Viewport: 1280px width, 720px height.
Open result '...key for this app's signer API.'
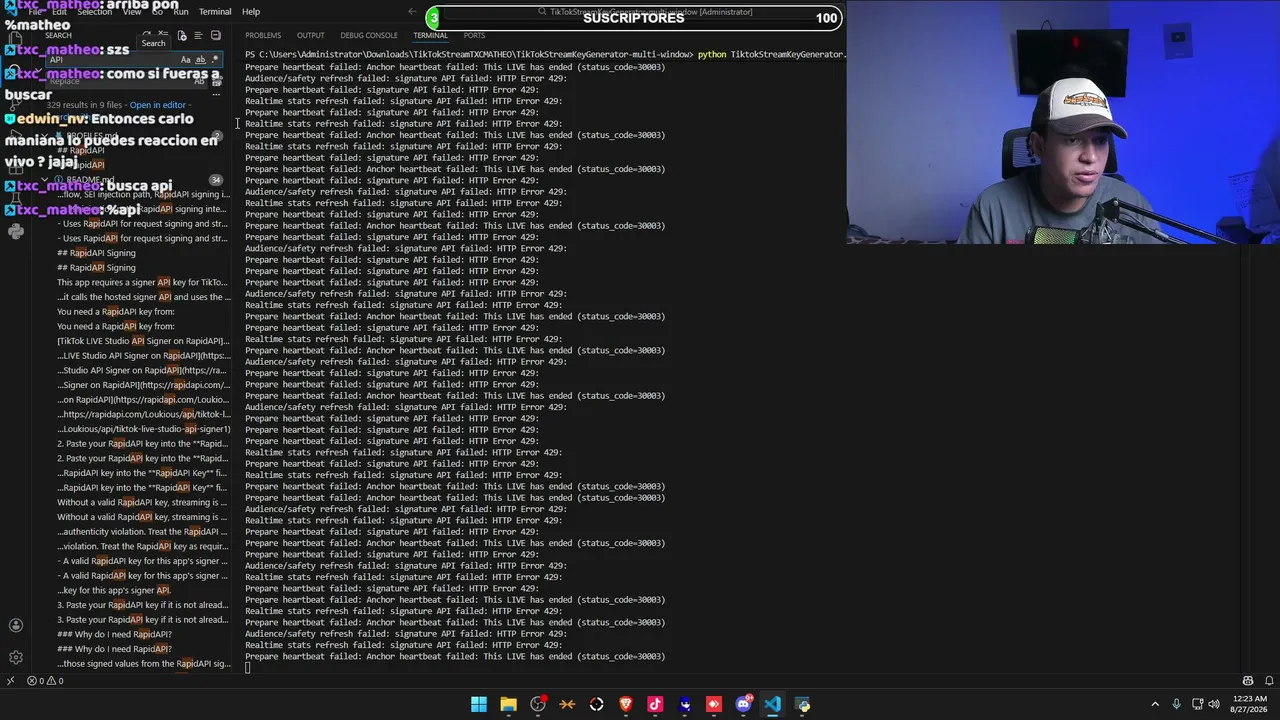pyautogui.click(x=114, y=590)
